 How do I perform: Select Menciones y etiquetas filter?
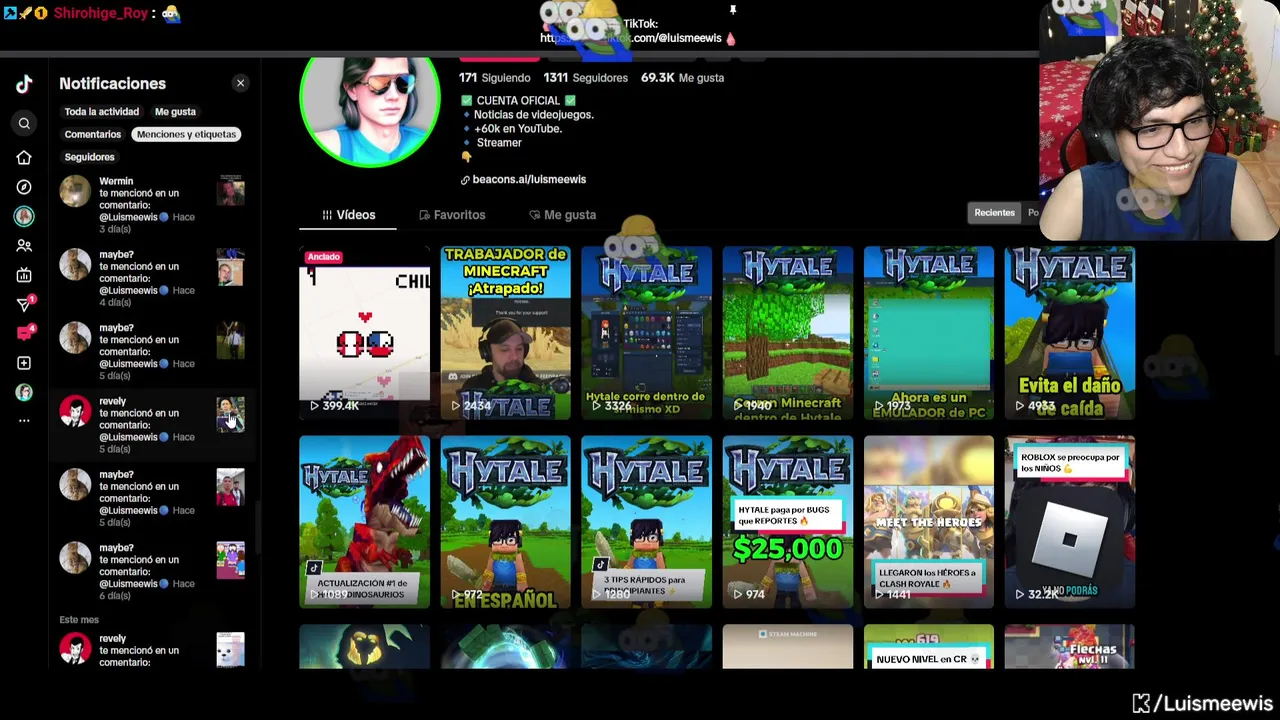tap(186, 134)
